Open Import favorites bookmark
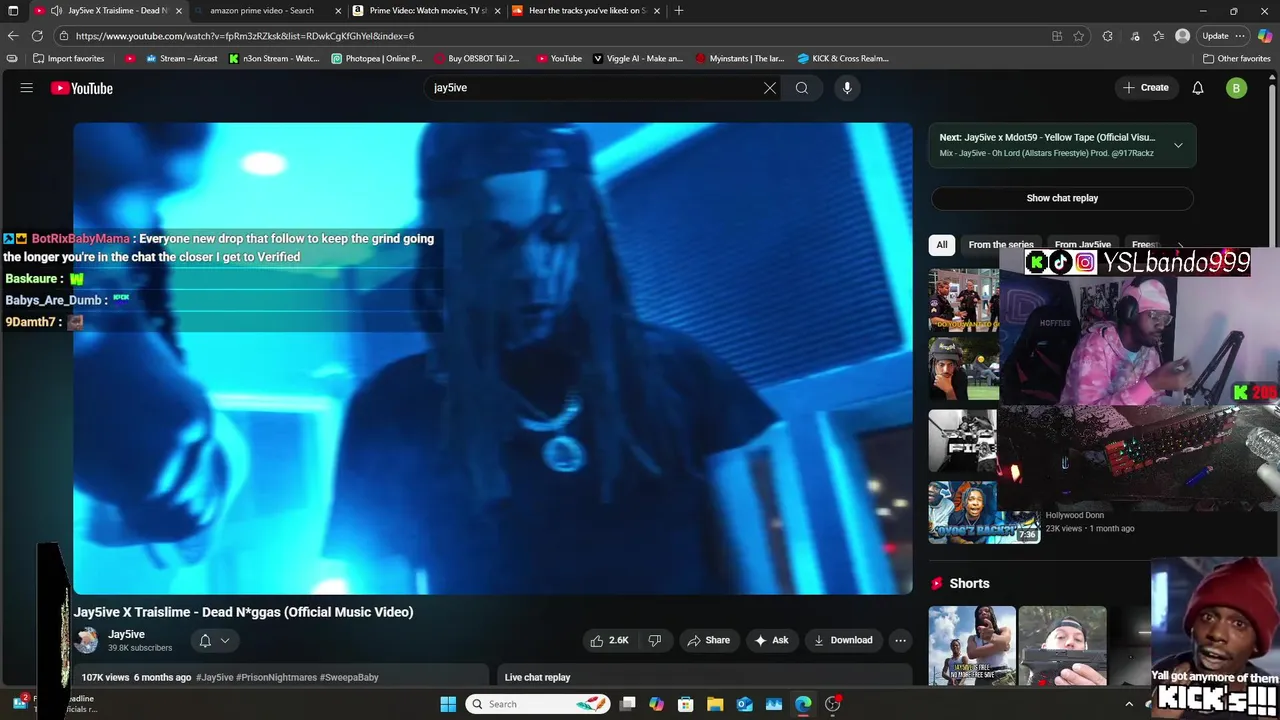Image resolution: width=1280 pixels, height=720 pixels. 68,59
